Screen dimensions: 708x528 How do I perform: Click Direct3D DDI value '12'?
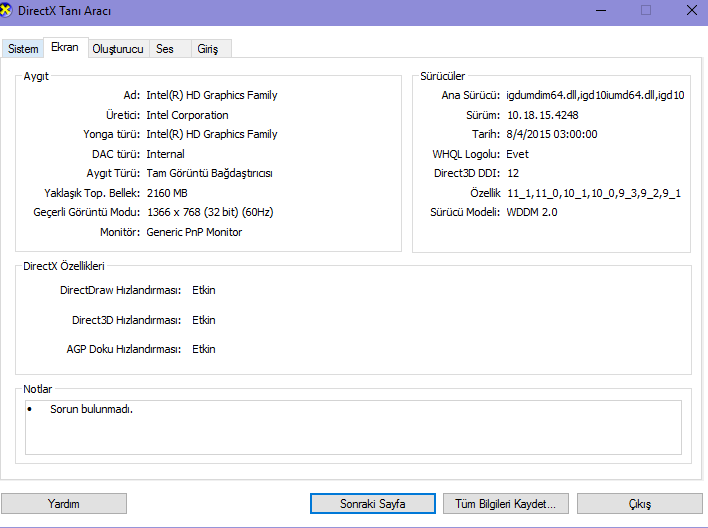pos(513,173)
